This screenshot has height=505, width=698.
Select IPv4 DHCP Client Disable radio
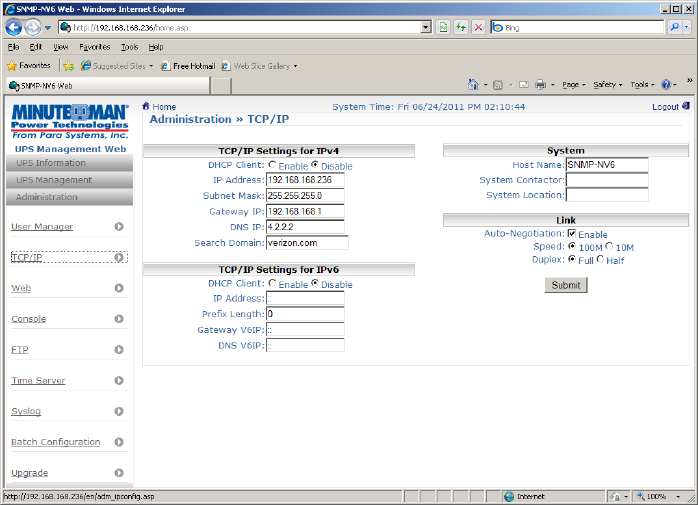pos(315,165)
